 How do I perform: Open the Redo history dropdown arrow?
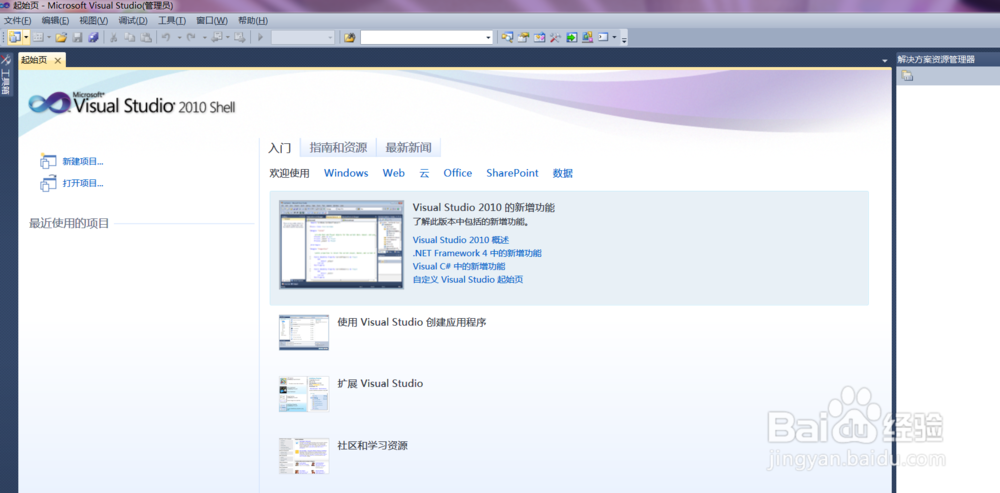point(204,38)
